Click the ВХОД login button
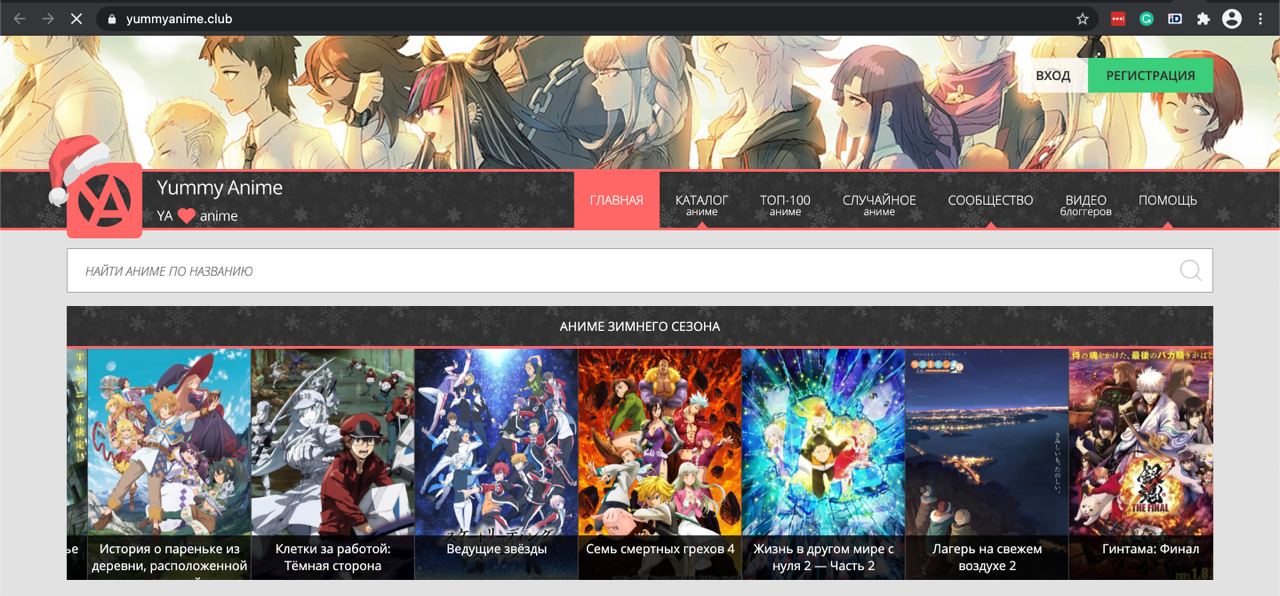This screenshot has height=596, width=1280. pos(1053,75)
